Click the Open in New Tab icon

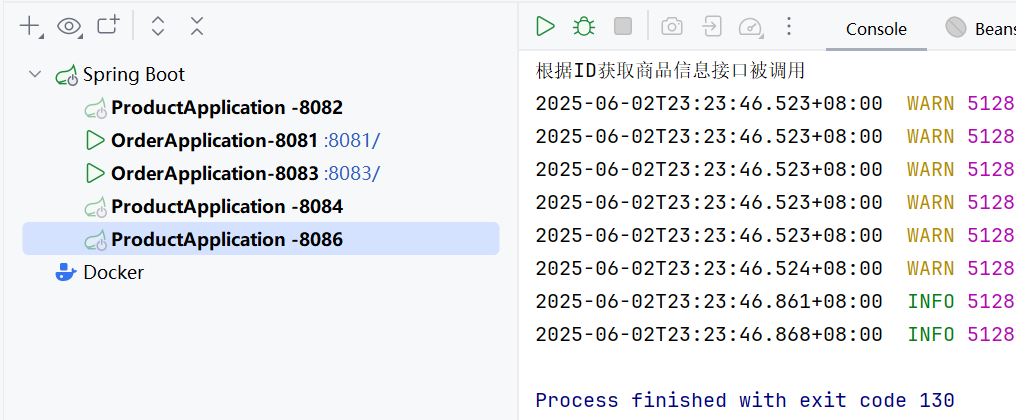pyautogui.click(x=107, y=27)
